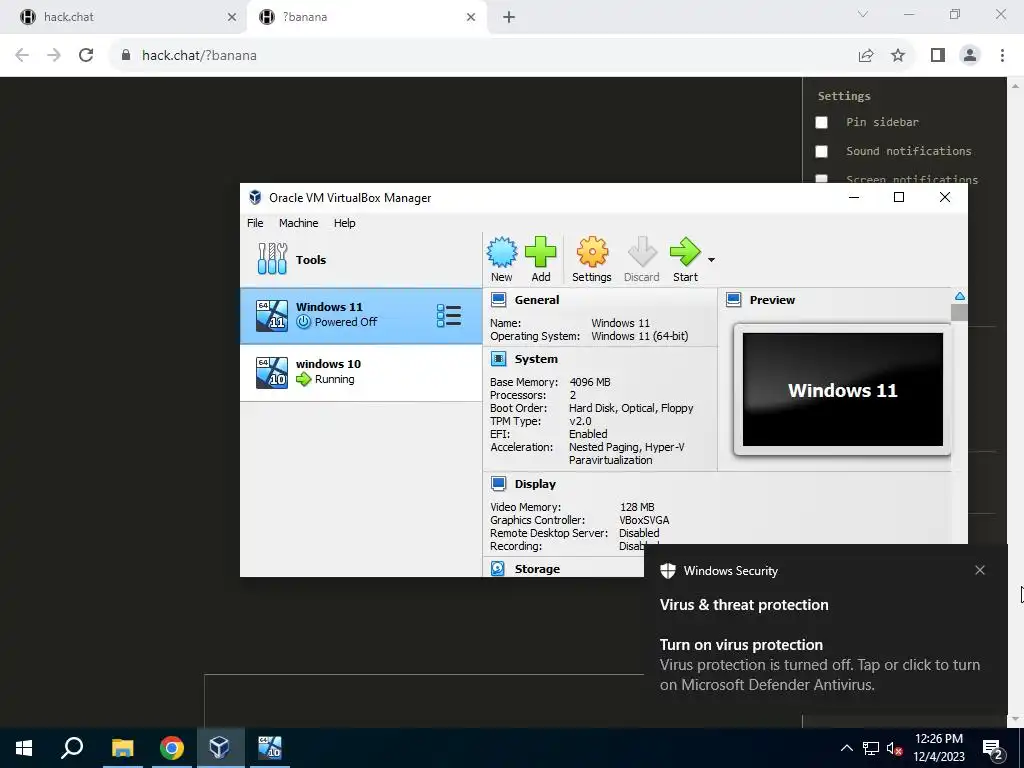
Task: Click the Display section monitor icon
Action: [x=498, y=483]
